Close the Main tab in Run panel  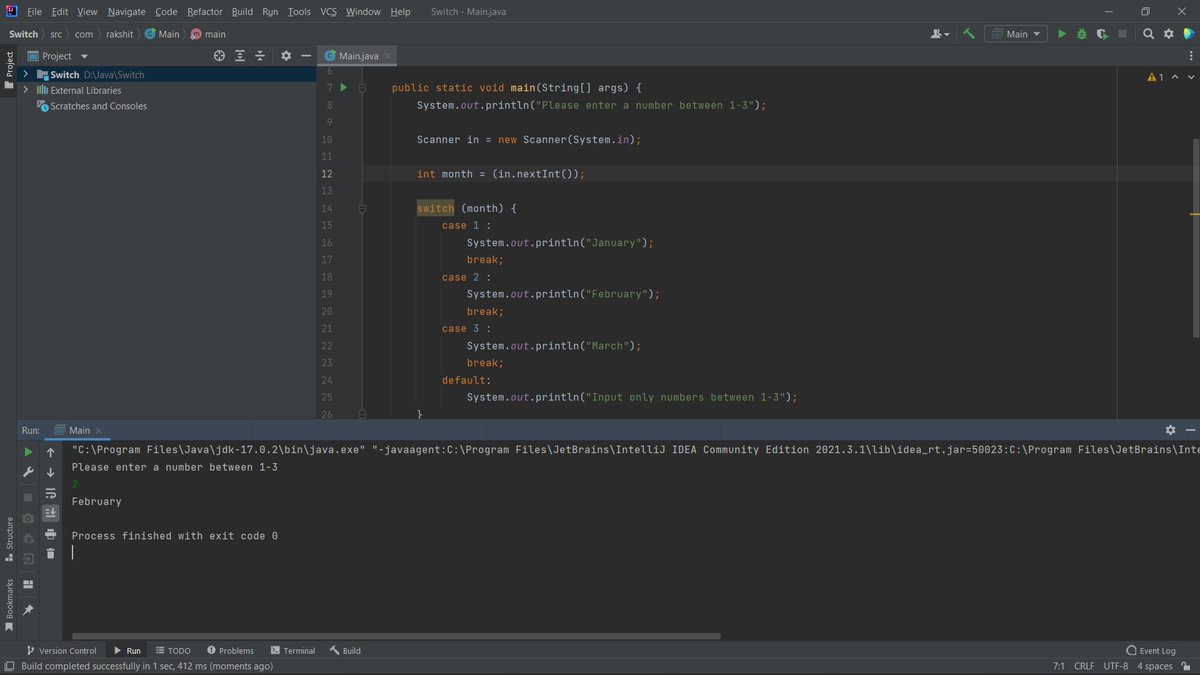coord(98,431)
